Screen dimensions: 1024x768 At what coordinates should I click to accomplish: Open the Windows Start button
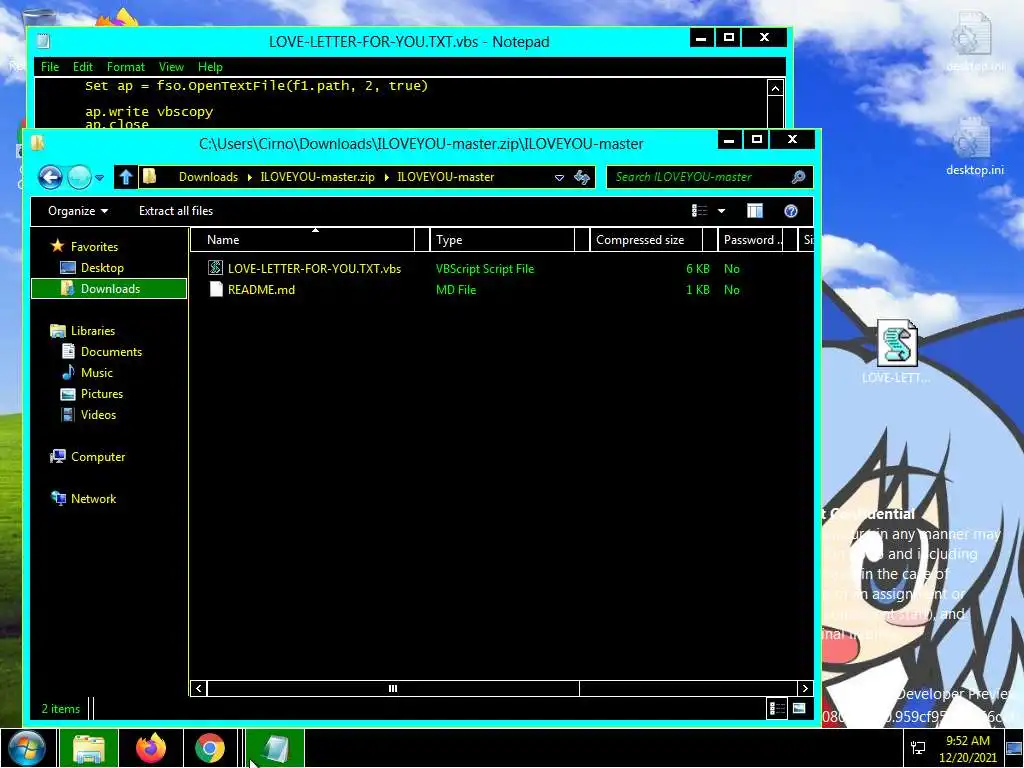27,748
